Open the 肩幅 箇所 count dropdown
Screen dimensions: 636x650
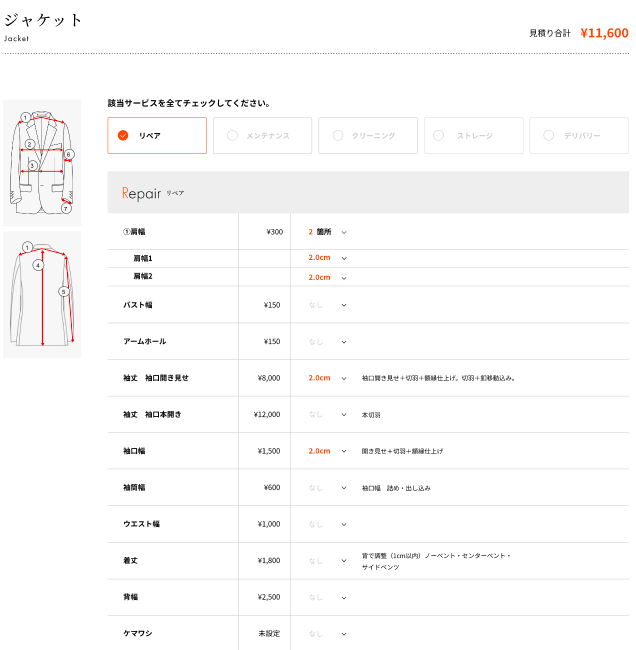click(x=328, y=232)
